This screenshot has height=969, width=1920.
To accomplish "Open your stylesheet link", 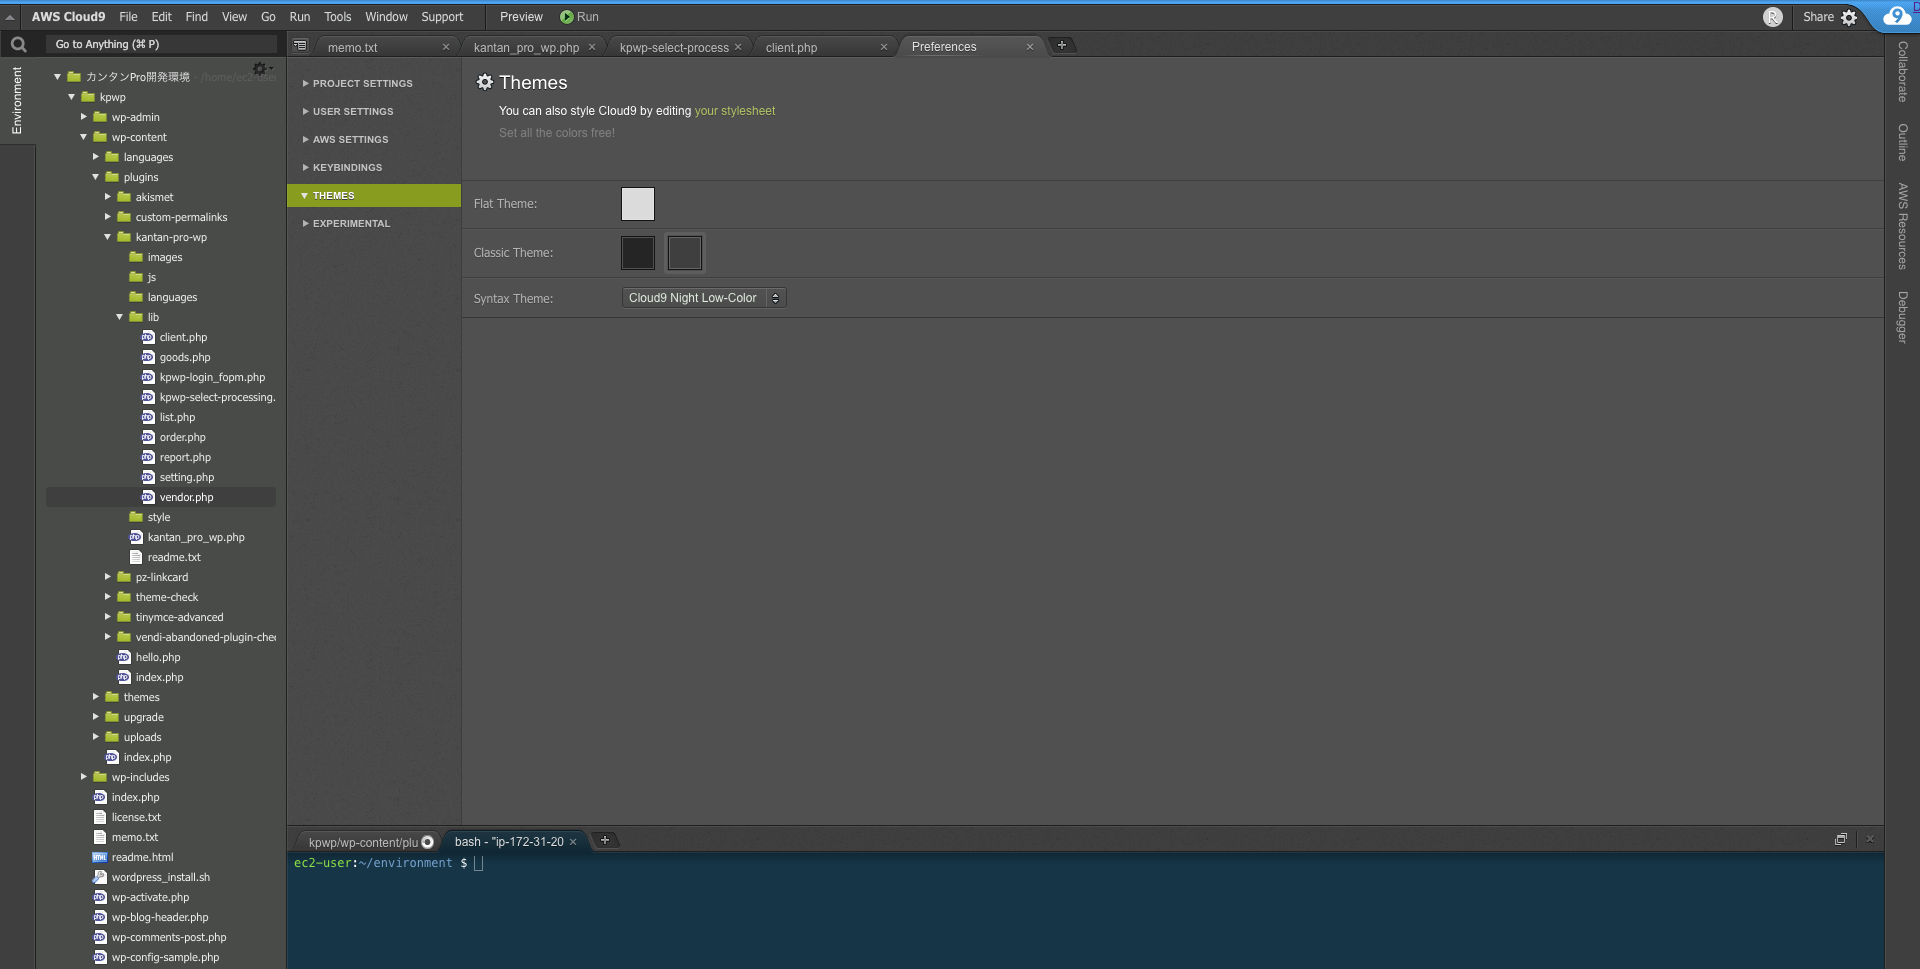I will 735,111.
